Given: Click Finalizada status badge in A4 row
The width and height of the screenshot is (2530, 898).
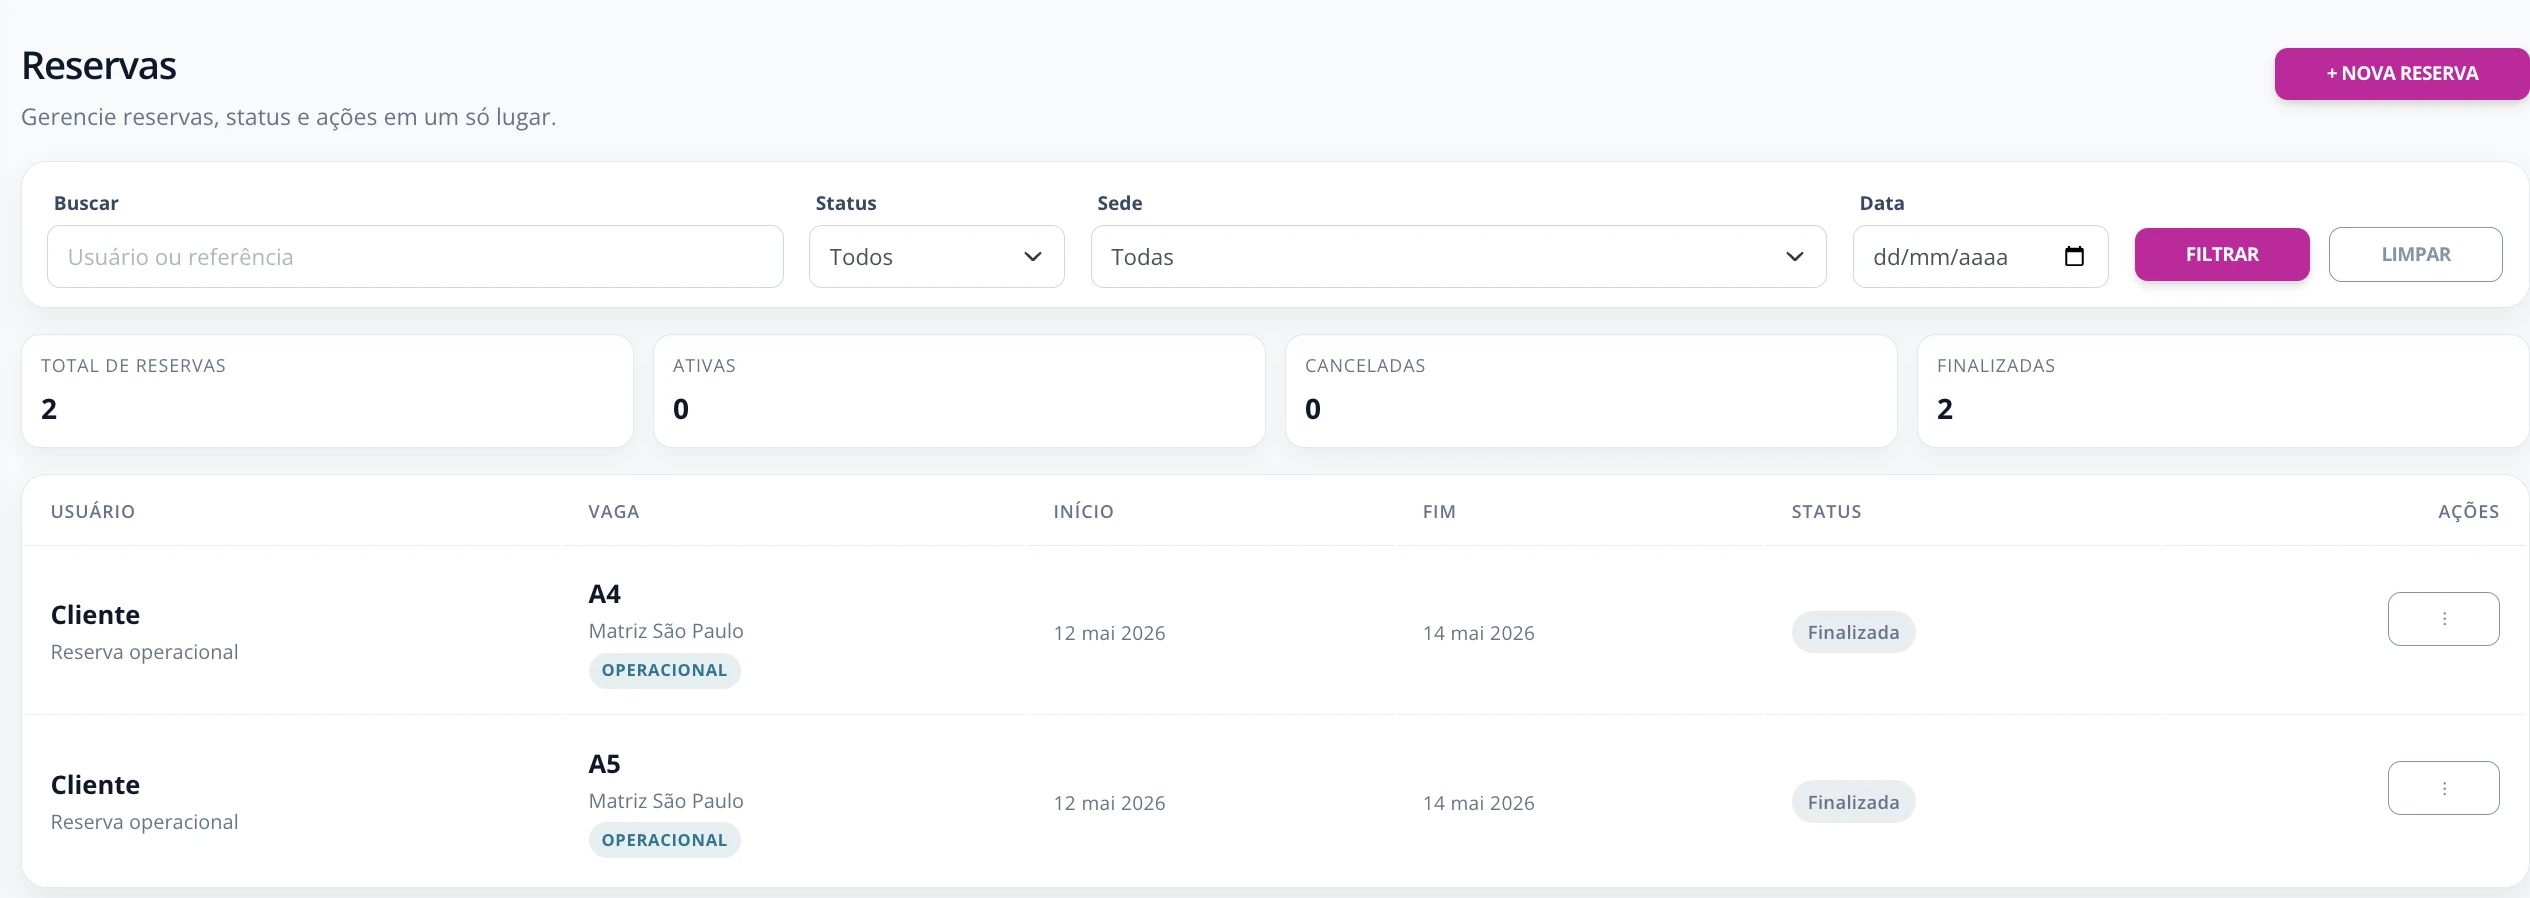Looking at the screenshot, I should point(1853,632).
